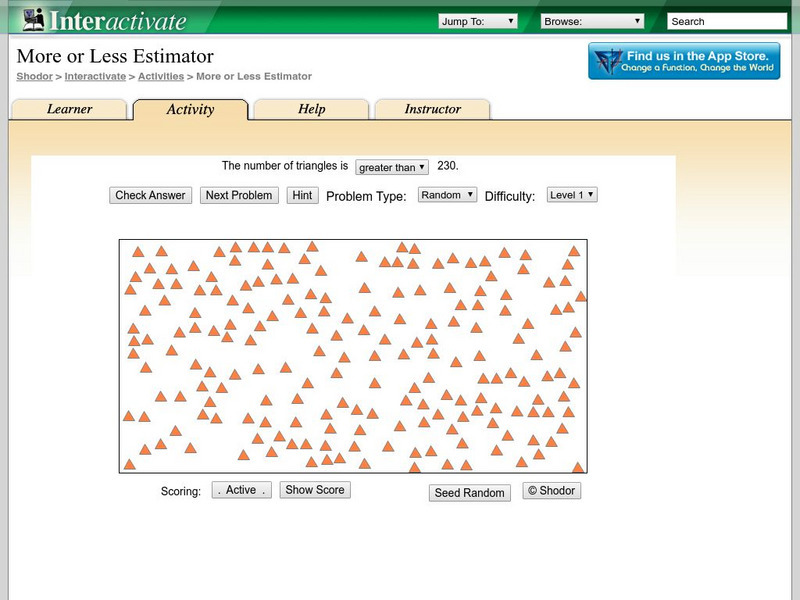Follow the Shodor breadcrumb link
Viewport: 800px width, 600px height.
click(x=34, y=76)
